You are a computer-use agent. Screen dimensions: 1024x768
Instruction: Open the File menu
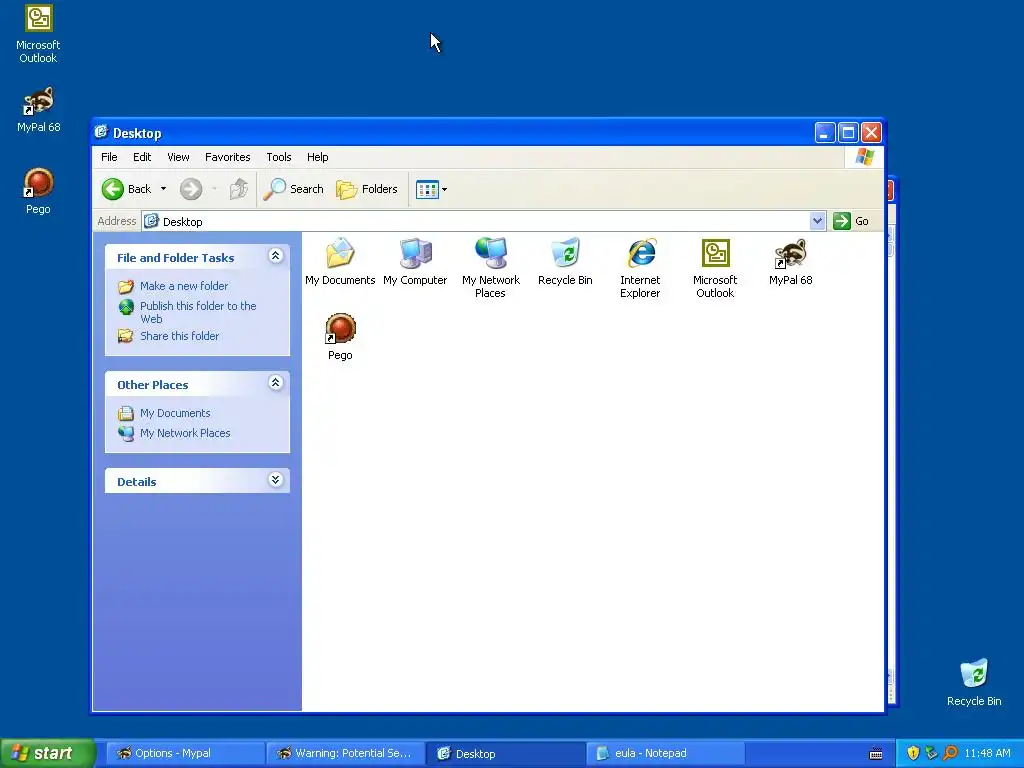tap(109, 157)
